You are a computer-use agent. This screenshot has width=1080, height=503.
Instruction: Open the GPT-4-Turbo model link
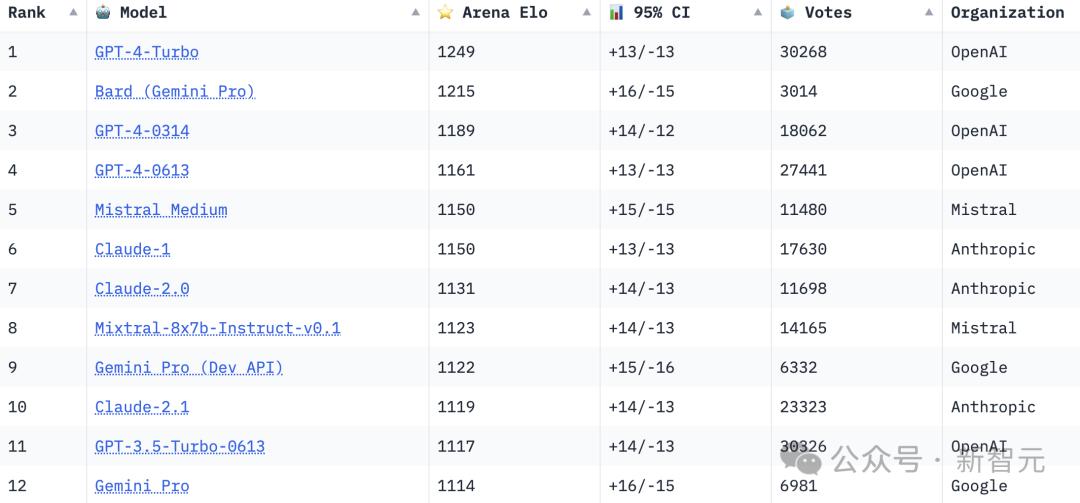(146, 52)
